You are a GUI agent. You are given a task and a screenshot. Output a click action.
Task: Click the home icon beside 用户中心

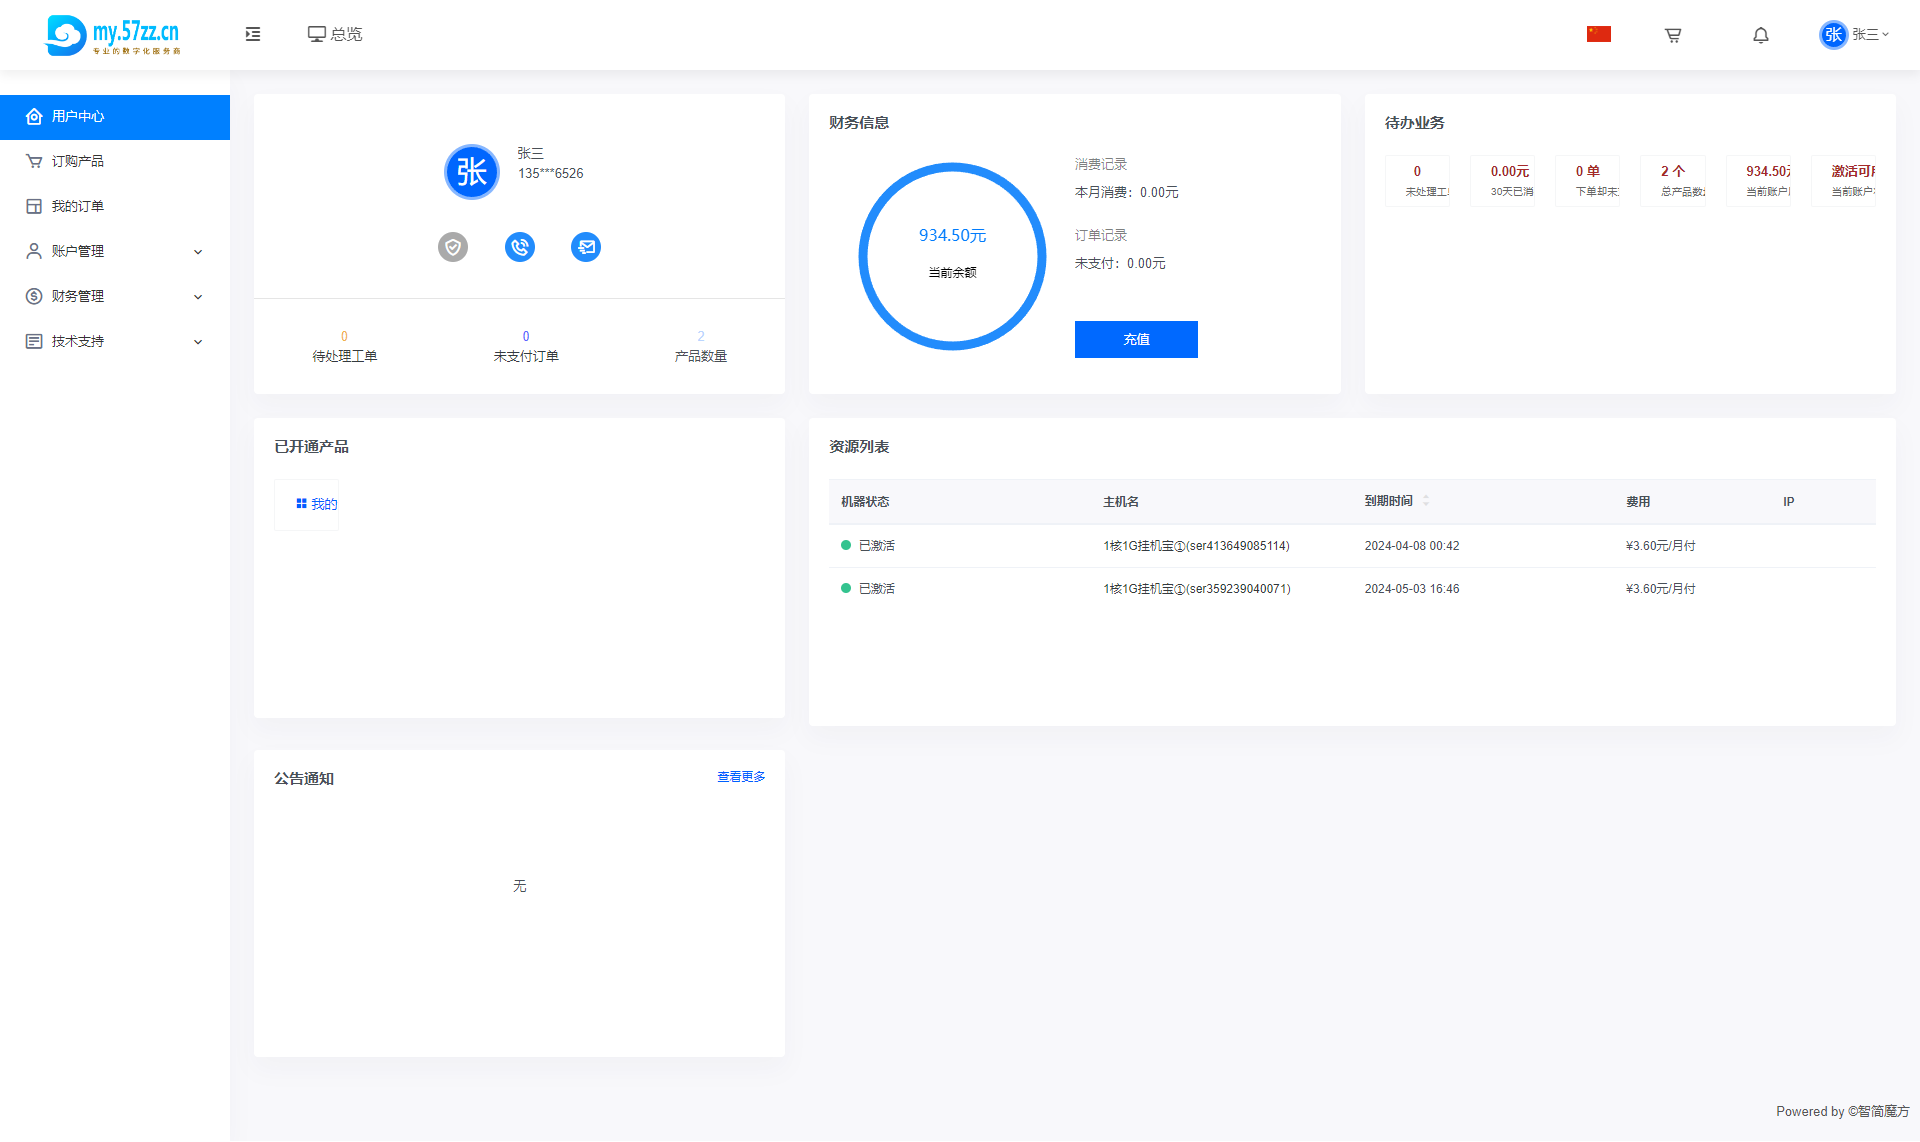click(x=34, y=116)
